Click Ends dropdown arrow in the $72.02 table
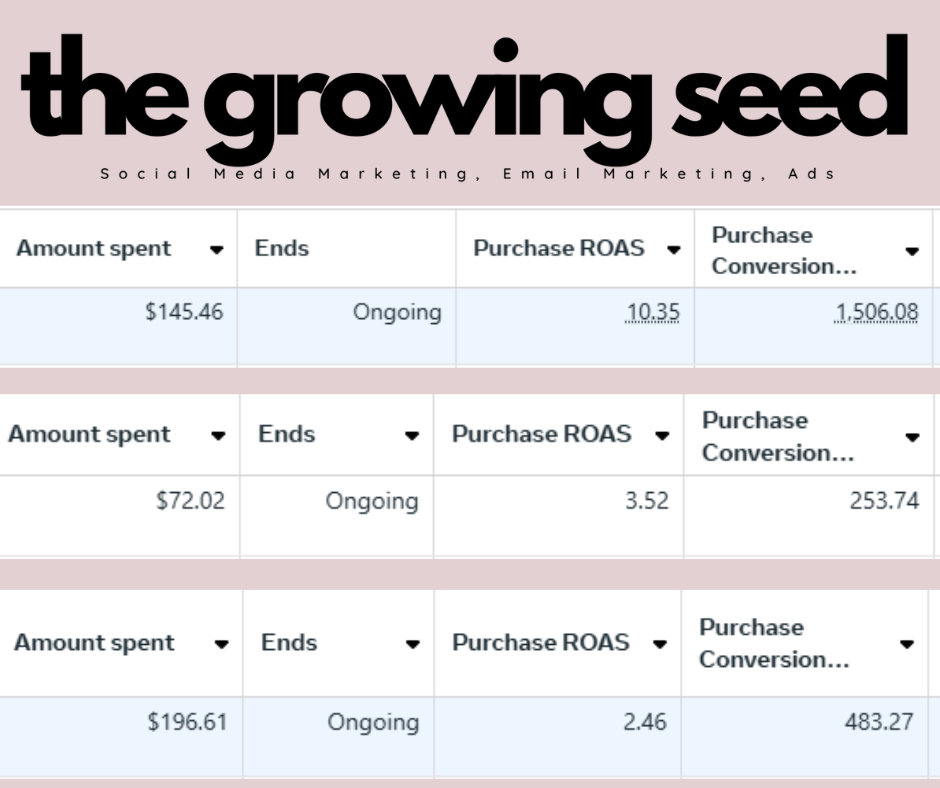Screen dimensions: 940x788 coord(411,436)
